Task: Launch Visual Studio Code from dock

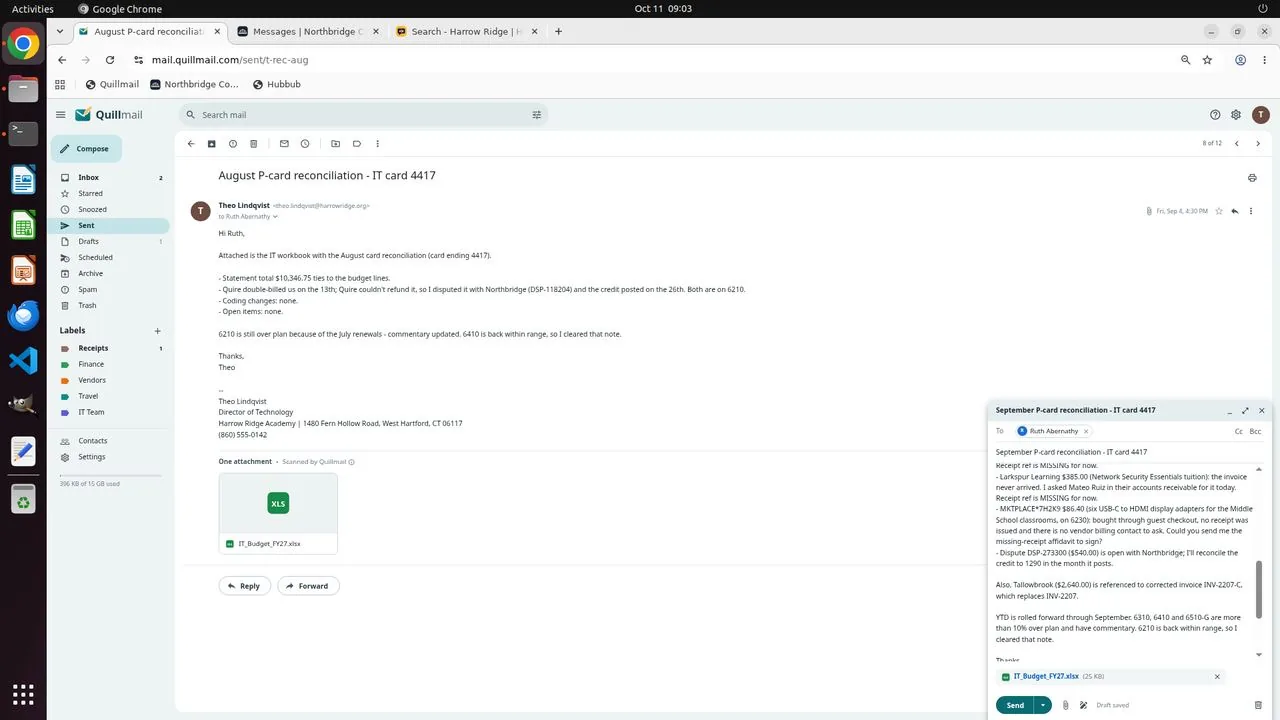Action: click(x=23, y=360)
